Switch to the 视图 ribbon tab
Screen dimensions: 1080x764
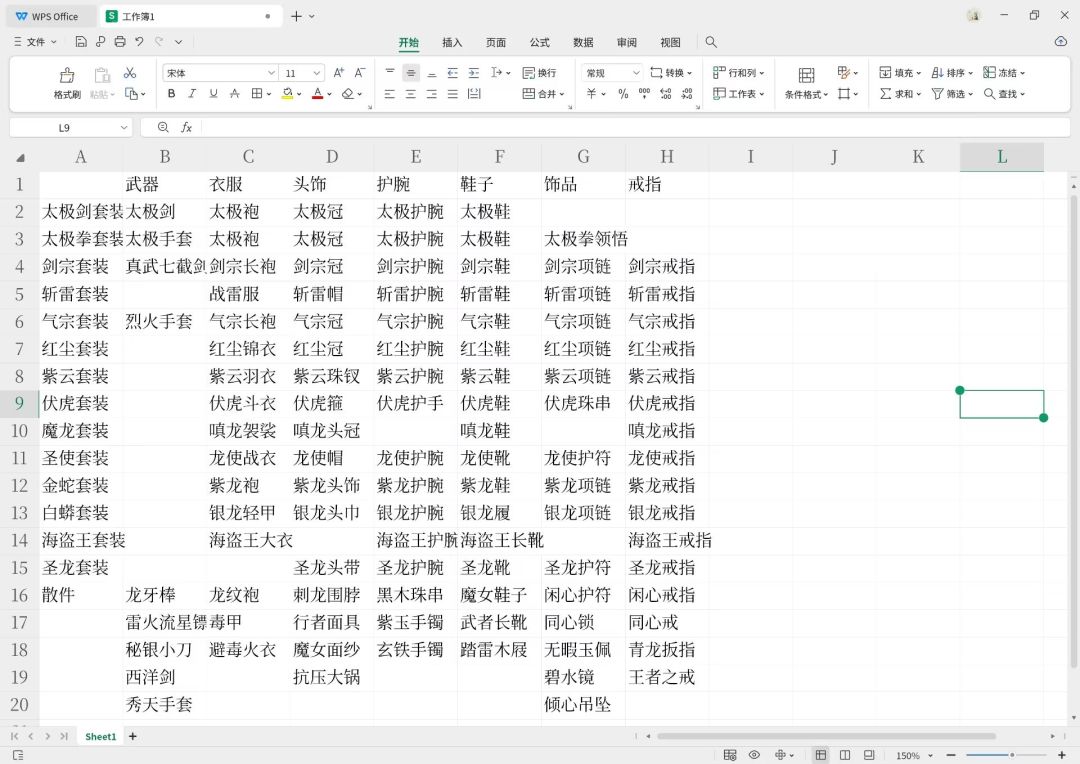pos(670,42)
